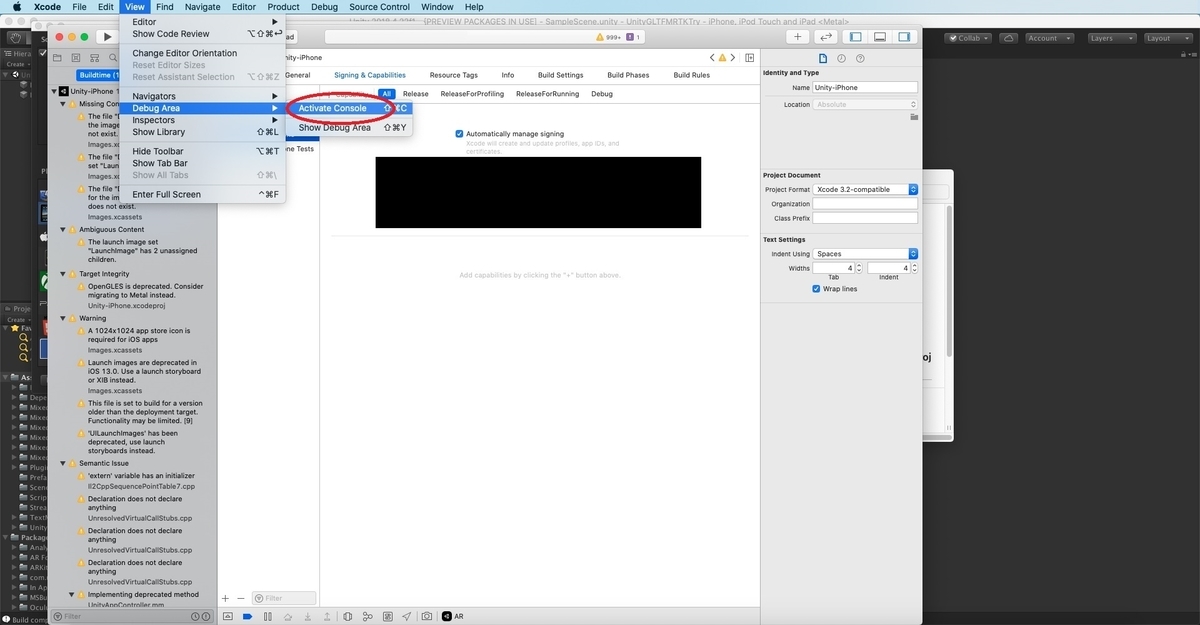Open the project navigator folder icon
Image resolution: width=1200 pixels, height=625 pixels.
point(59,58)
